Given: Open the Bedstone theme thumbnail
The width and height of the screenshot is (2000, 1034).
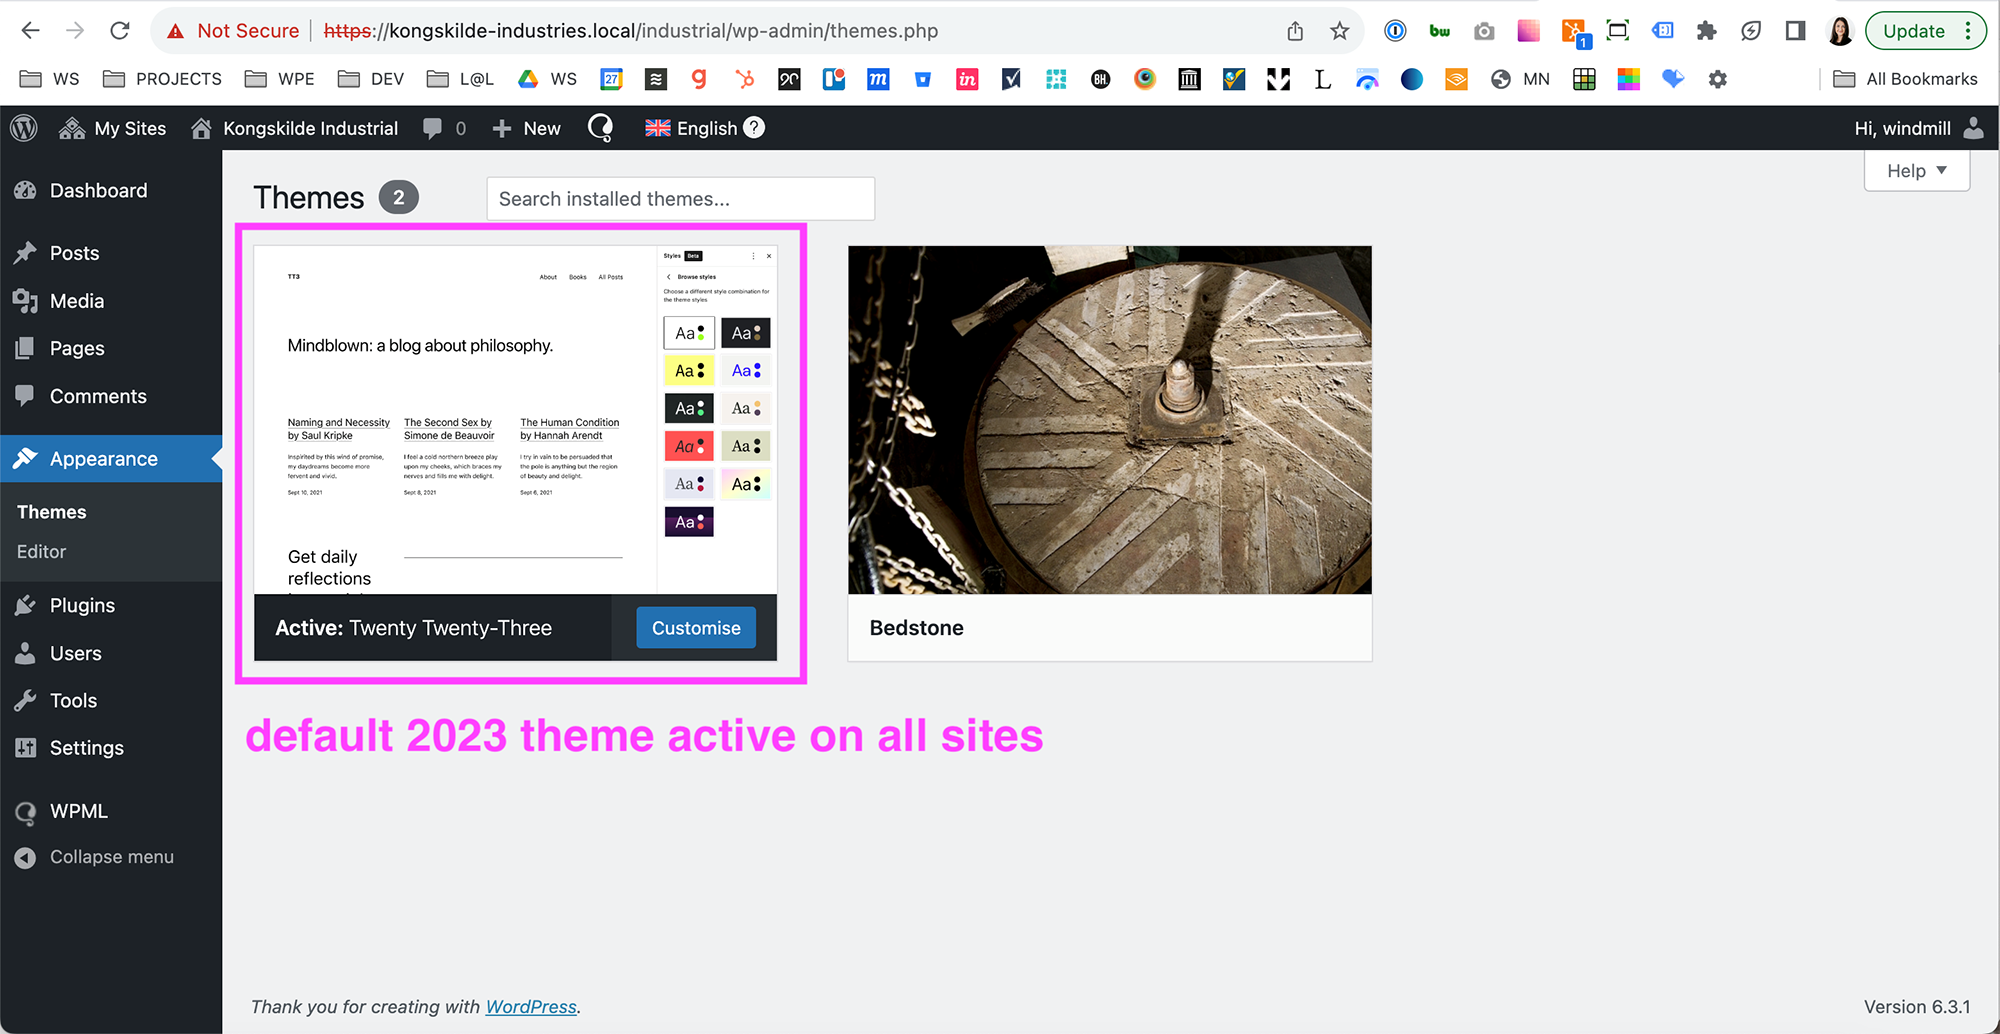Looking at the screenshot, I should [x=1110, y=420].
